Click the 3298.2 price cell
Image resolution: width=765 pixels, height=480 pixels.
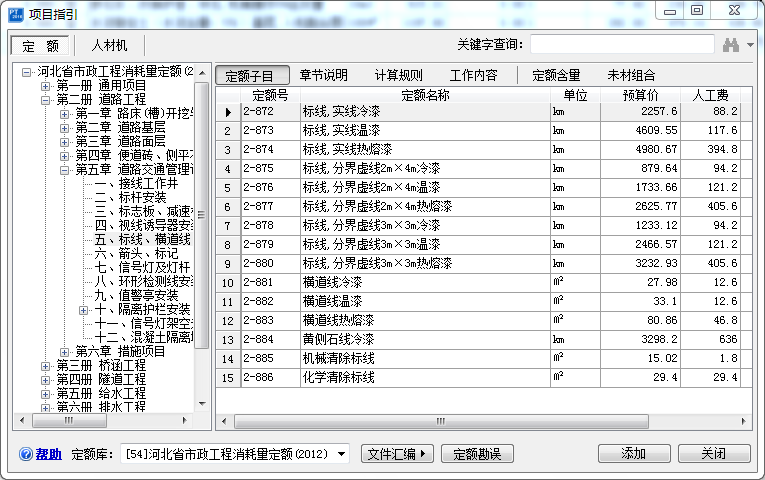coord(640,340)
